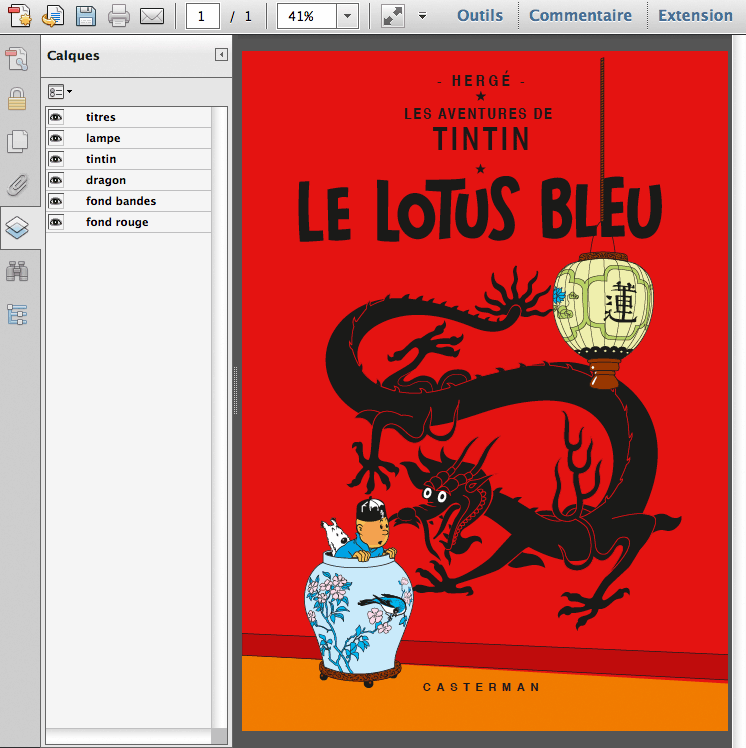Open the Calques options menu

60,92
